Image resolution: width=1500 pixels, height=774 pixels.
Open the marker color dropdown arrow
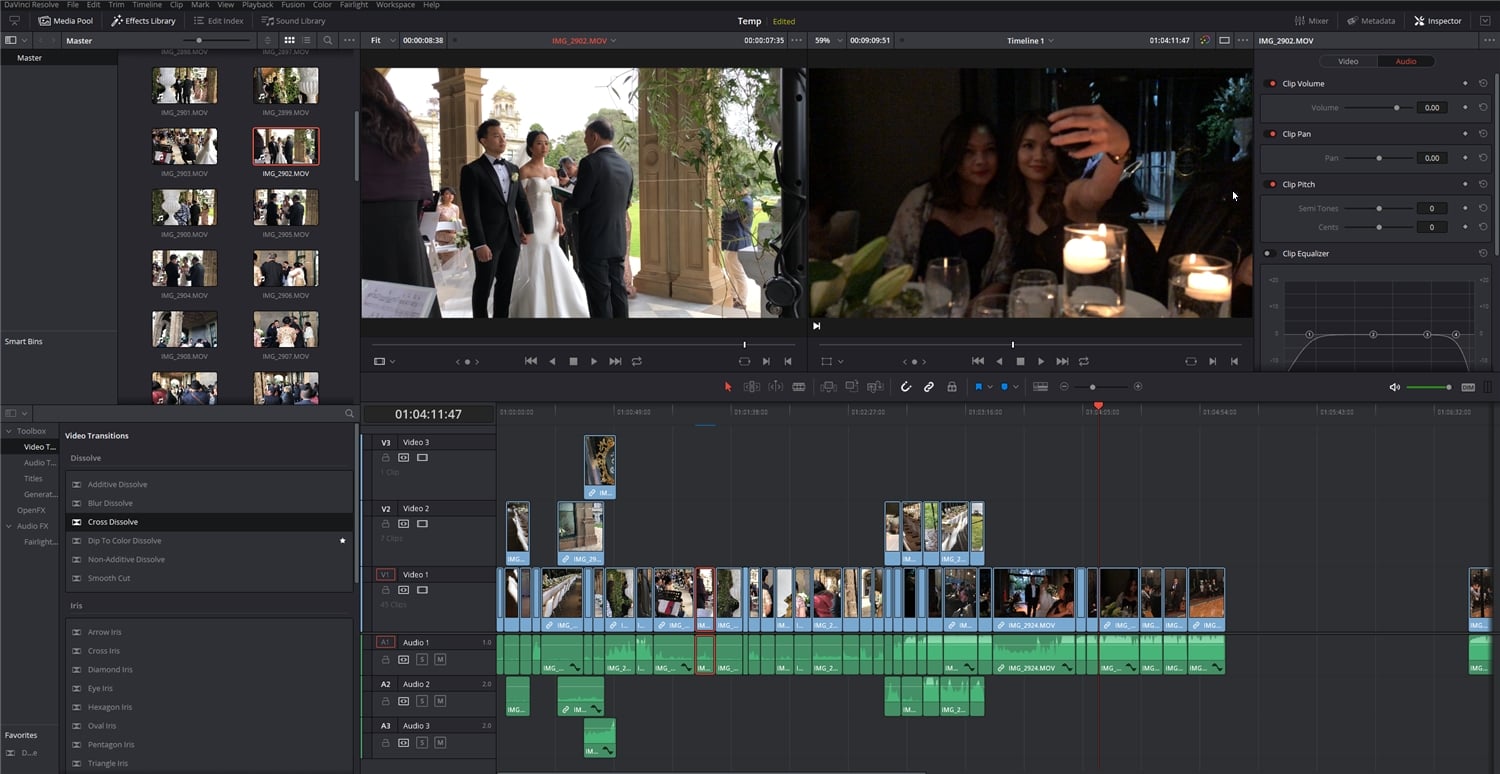[1016, 387]
